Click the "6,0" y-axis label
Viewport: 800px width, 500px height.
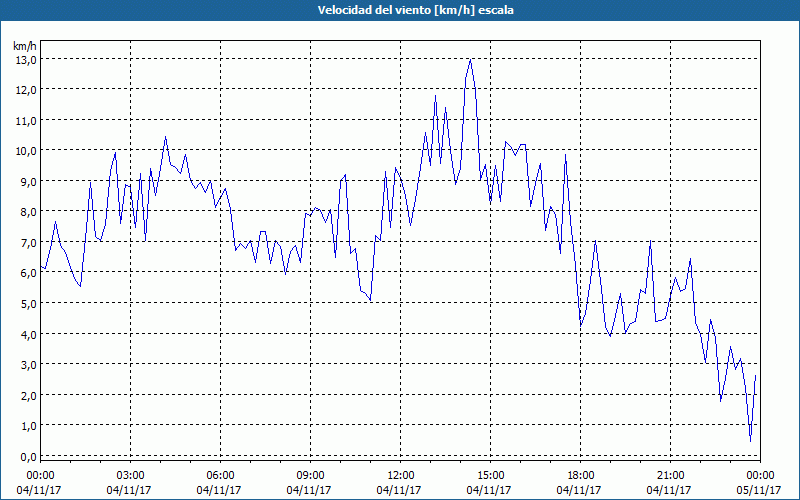coord(28,273)
